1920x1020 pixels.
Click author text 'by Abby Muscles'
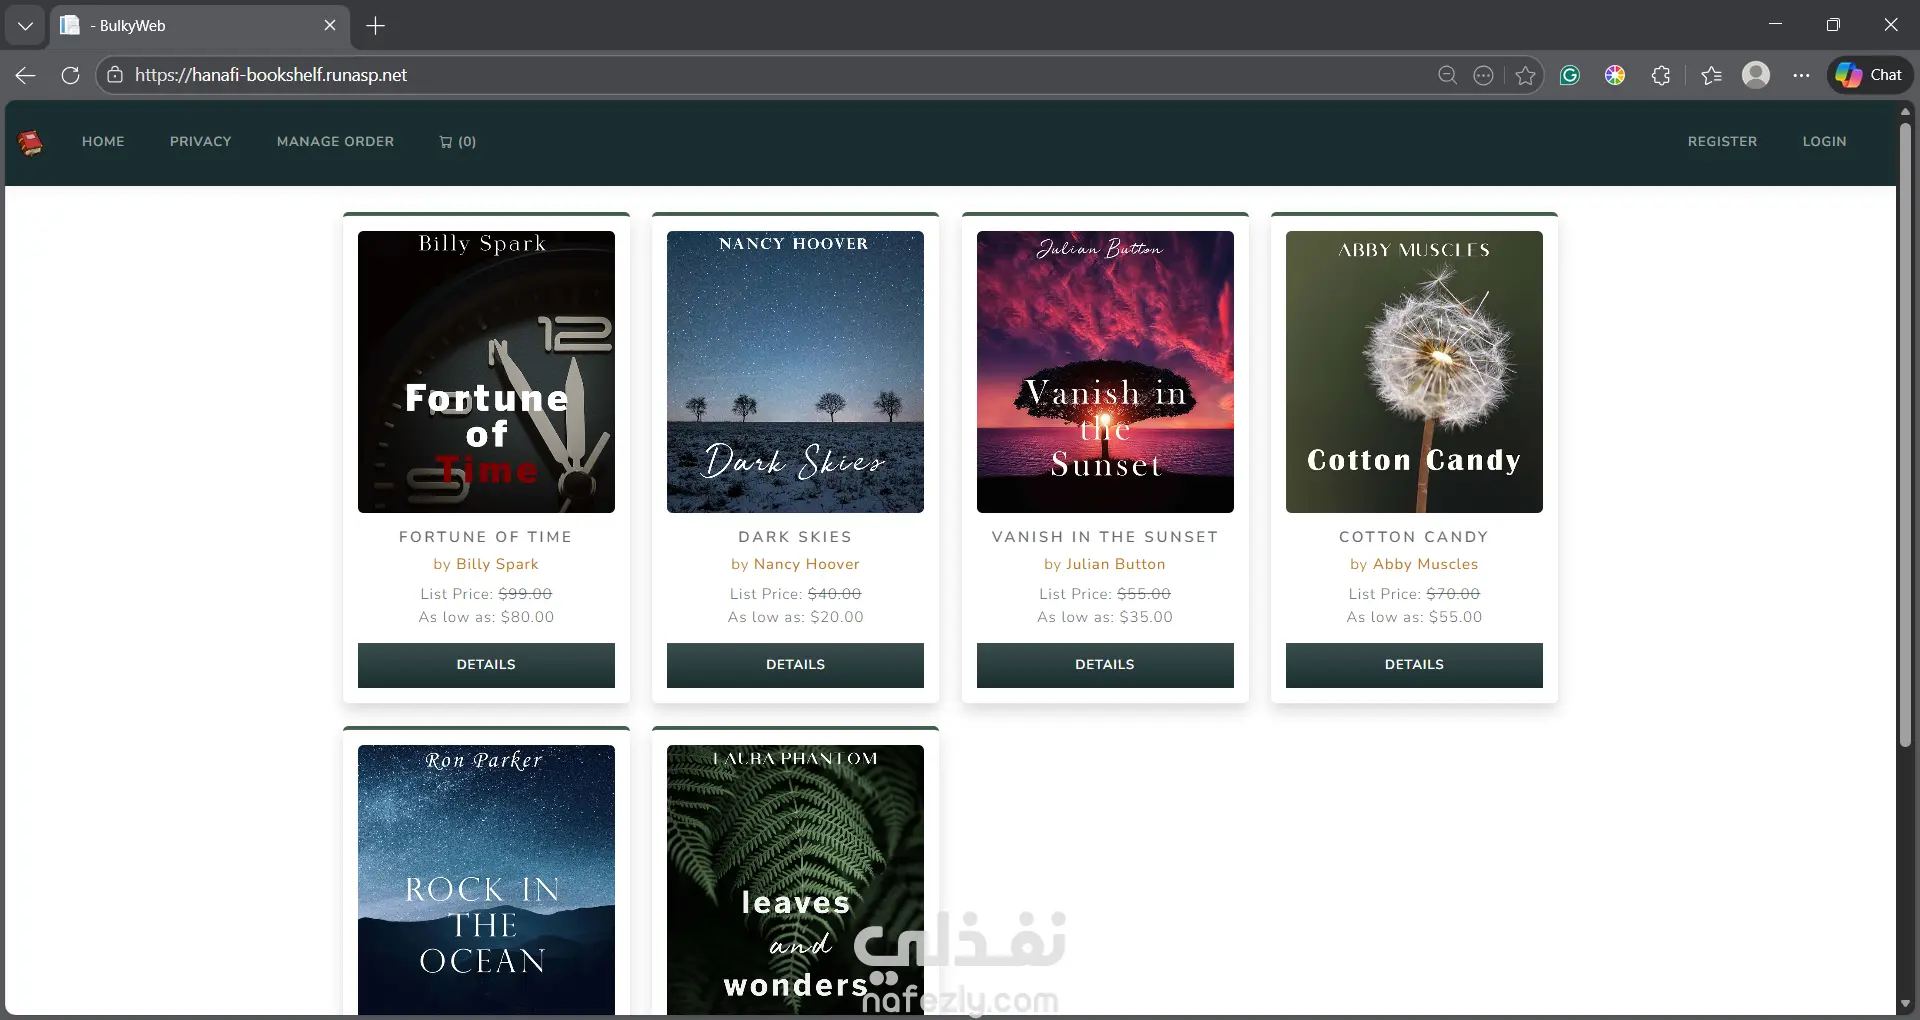tap(1414, 564)
